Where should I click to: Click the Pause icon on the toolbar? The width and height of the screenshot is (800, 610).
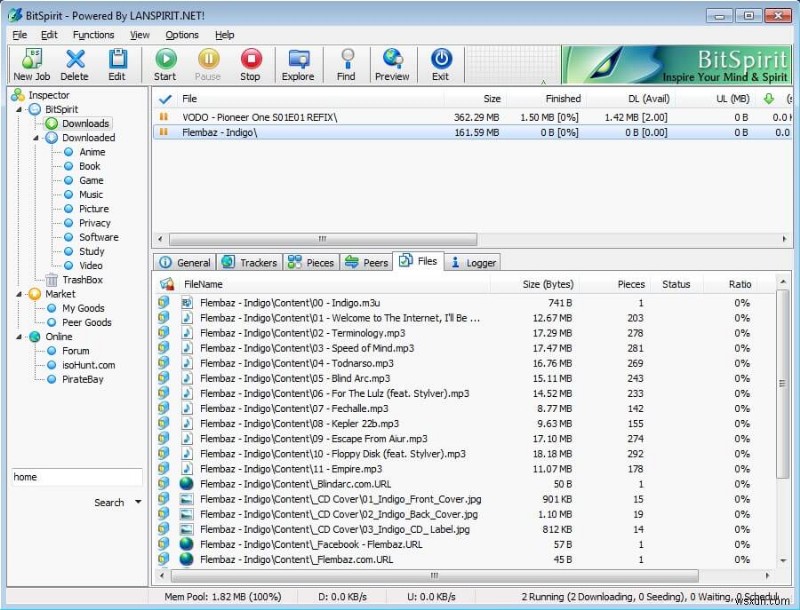(208, 63)
